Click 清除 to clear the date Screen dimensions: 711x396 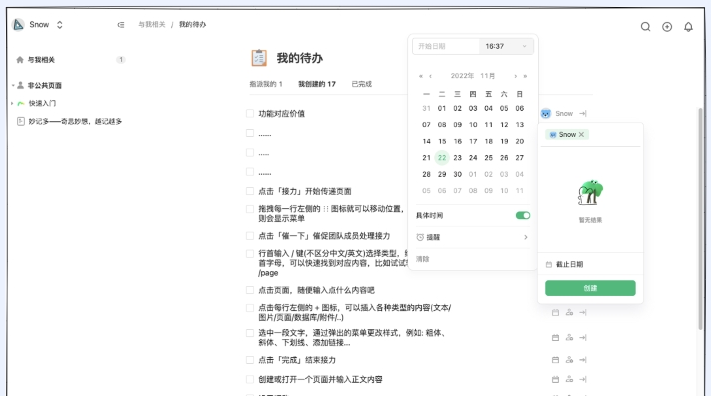[x=422, y=259]
